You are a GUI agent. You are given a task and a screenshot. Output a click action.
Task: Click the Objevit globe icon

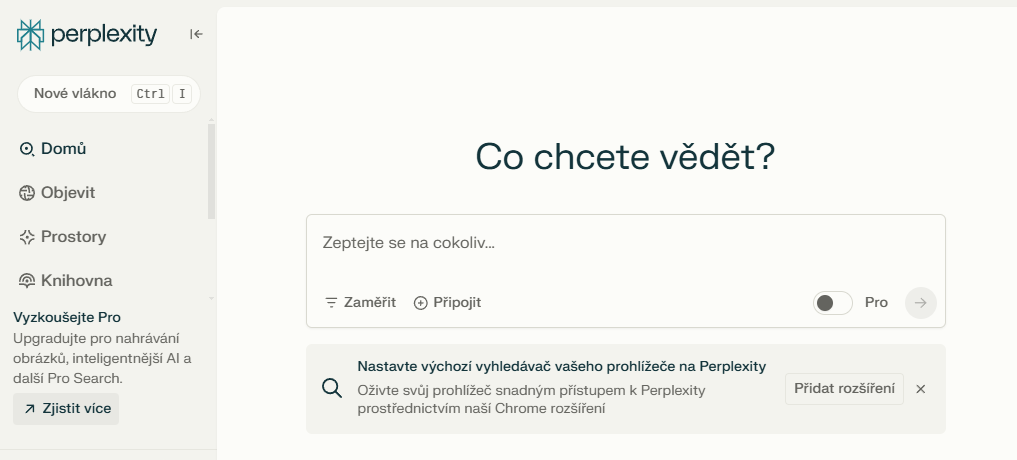coord(27,193)
